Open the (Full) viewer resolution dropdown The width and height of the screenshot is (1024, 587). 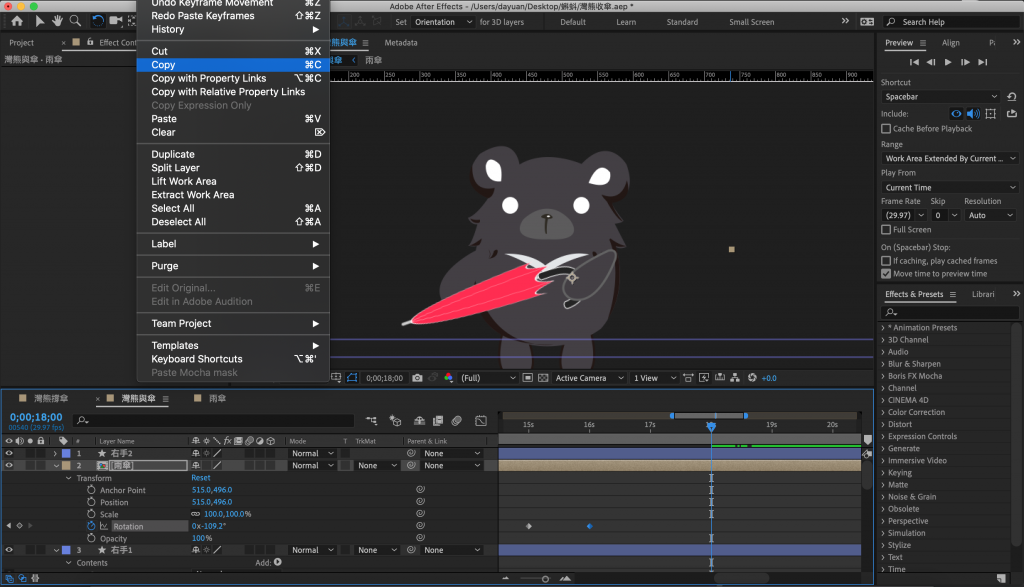[488, 378]
